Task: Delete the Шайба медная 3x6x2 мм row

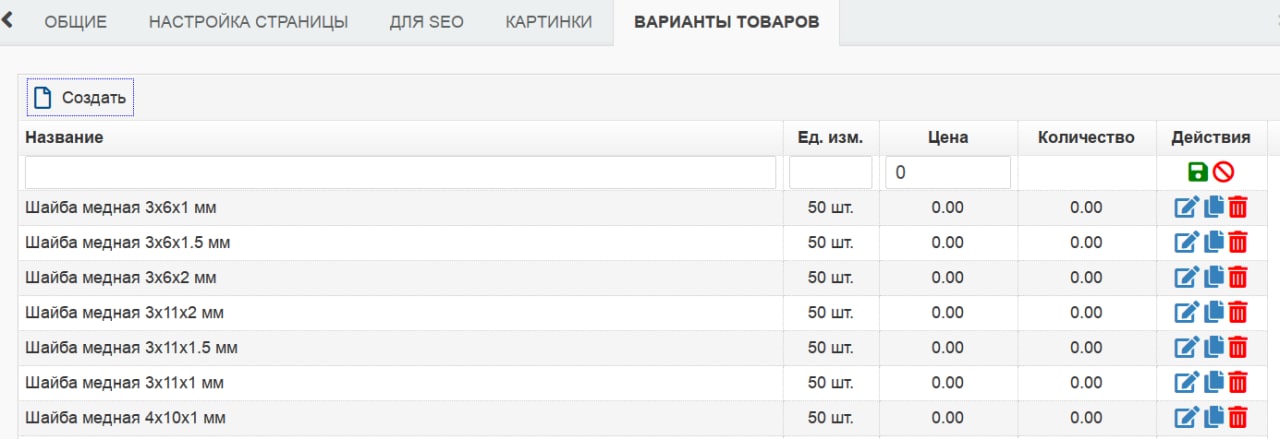Action: (x=1238, y=278)
